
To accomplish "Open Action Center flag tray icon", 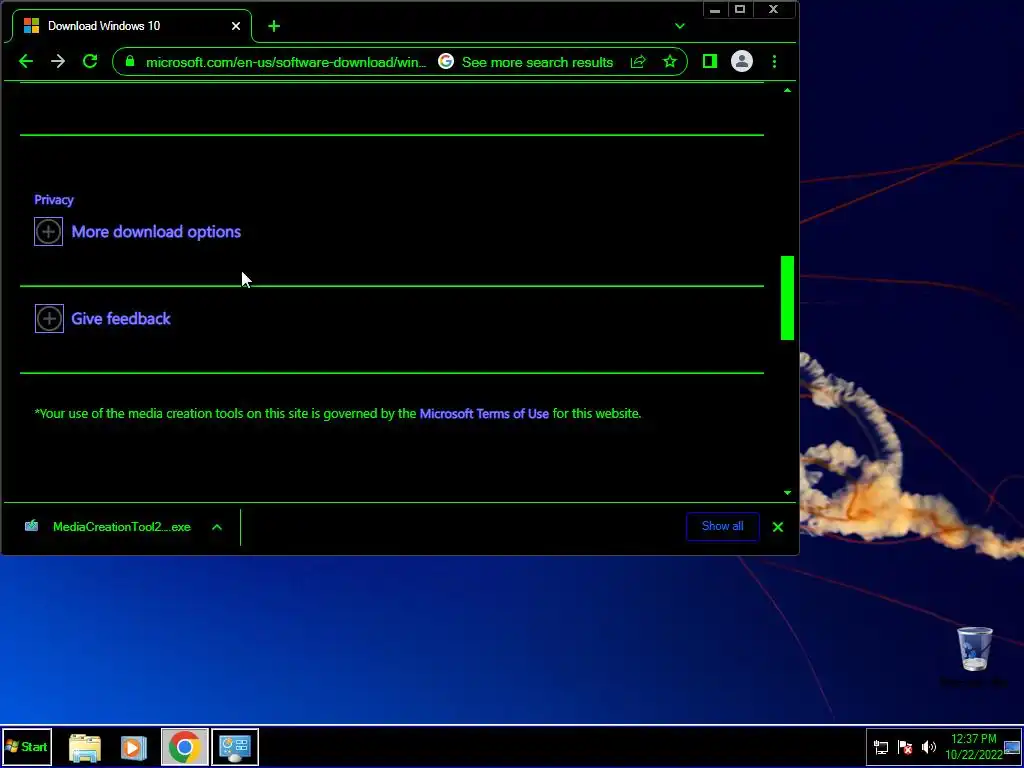I will 905,747.
